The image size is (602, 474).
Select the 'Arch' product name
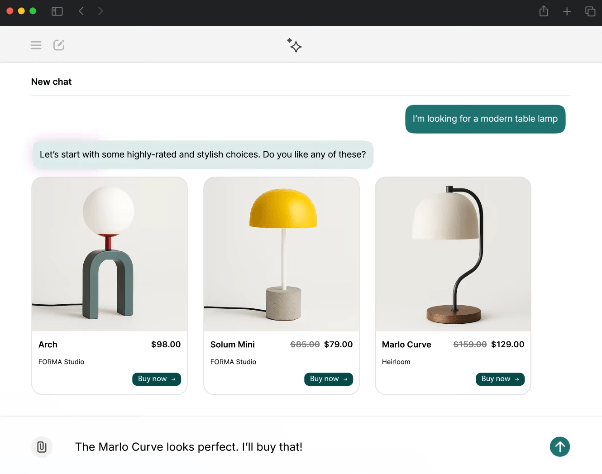tap(48, 345)
